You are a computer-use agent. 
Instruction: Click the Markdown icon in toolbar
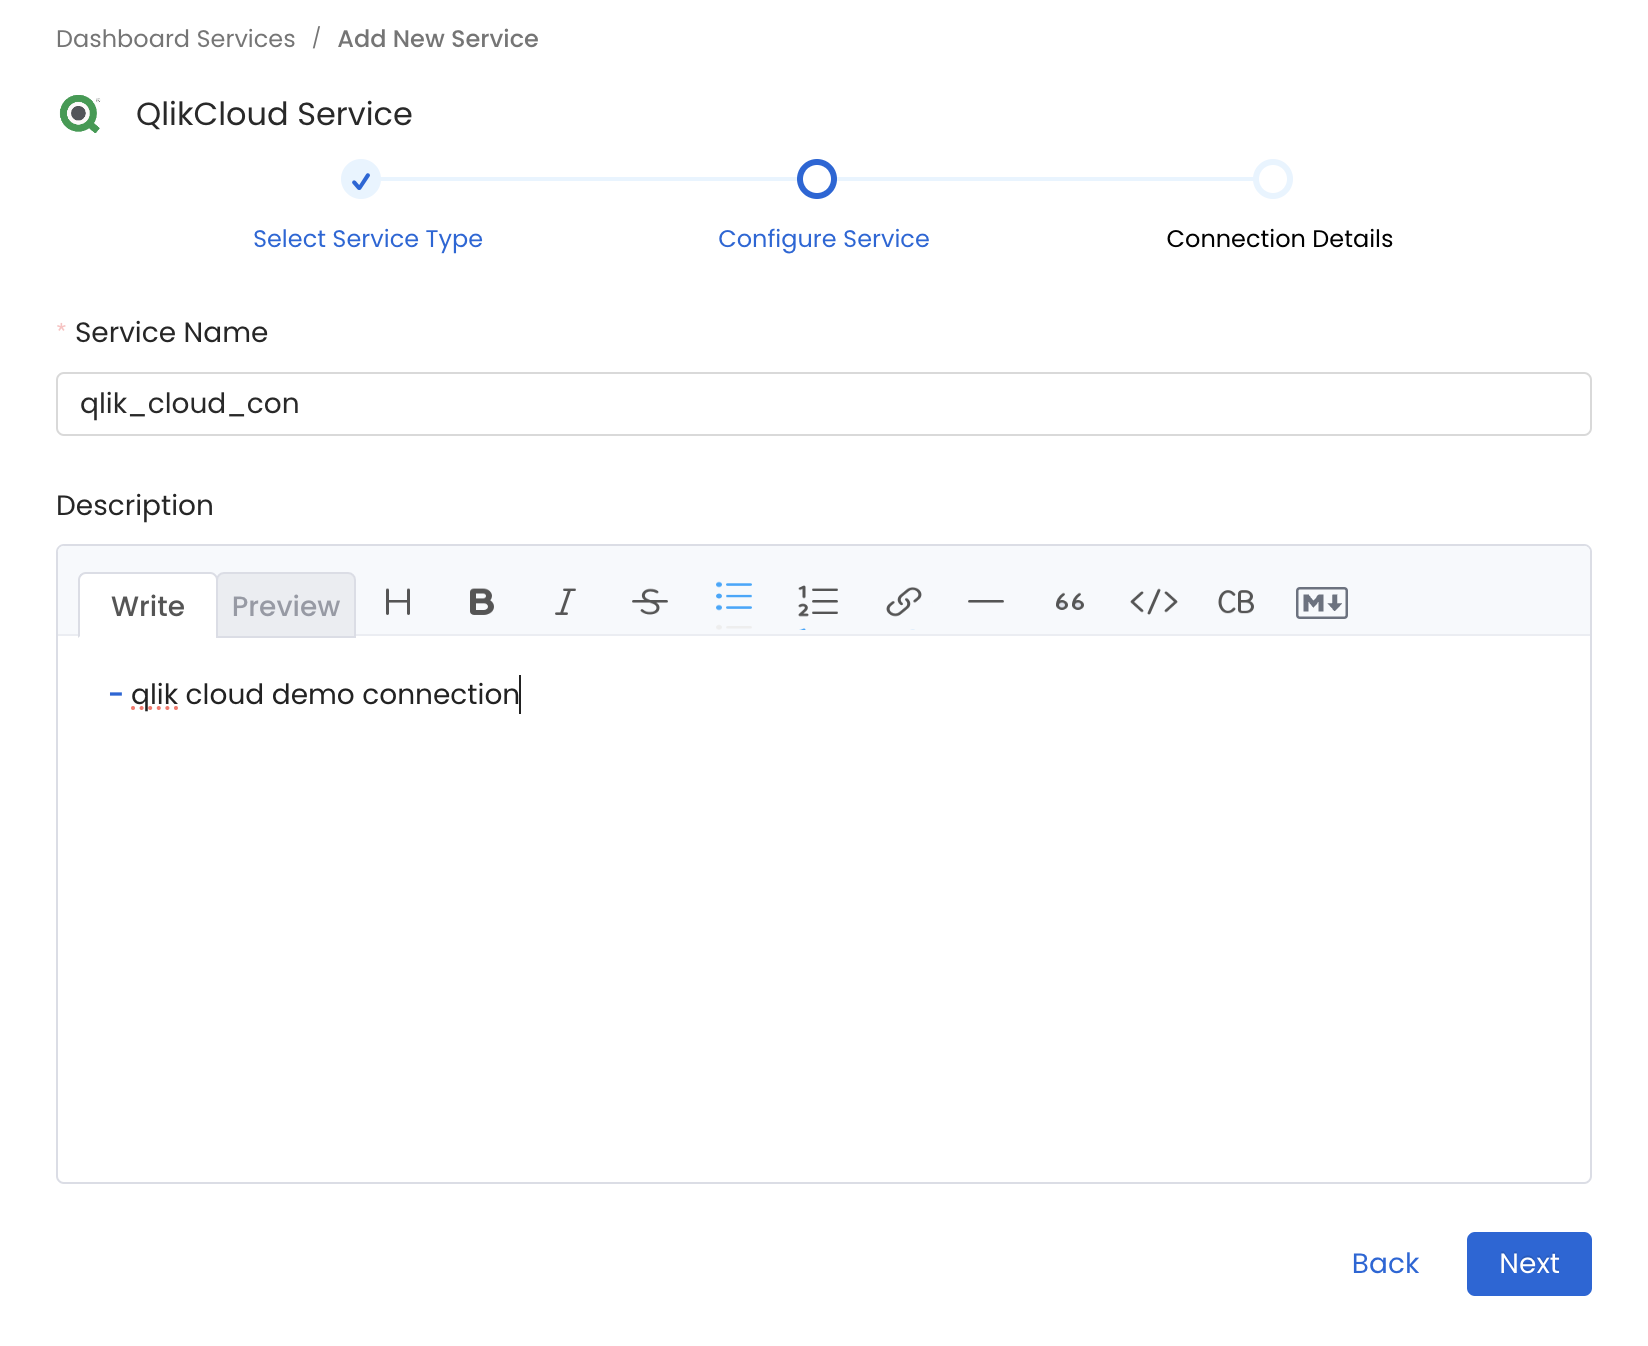[1321, 603]
